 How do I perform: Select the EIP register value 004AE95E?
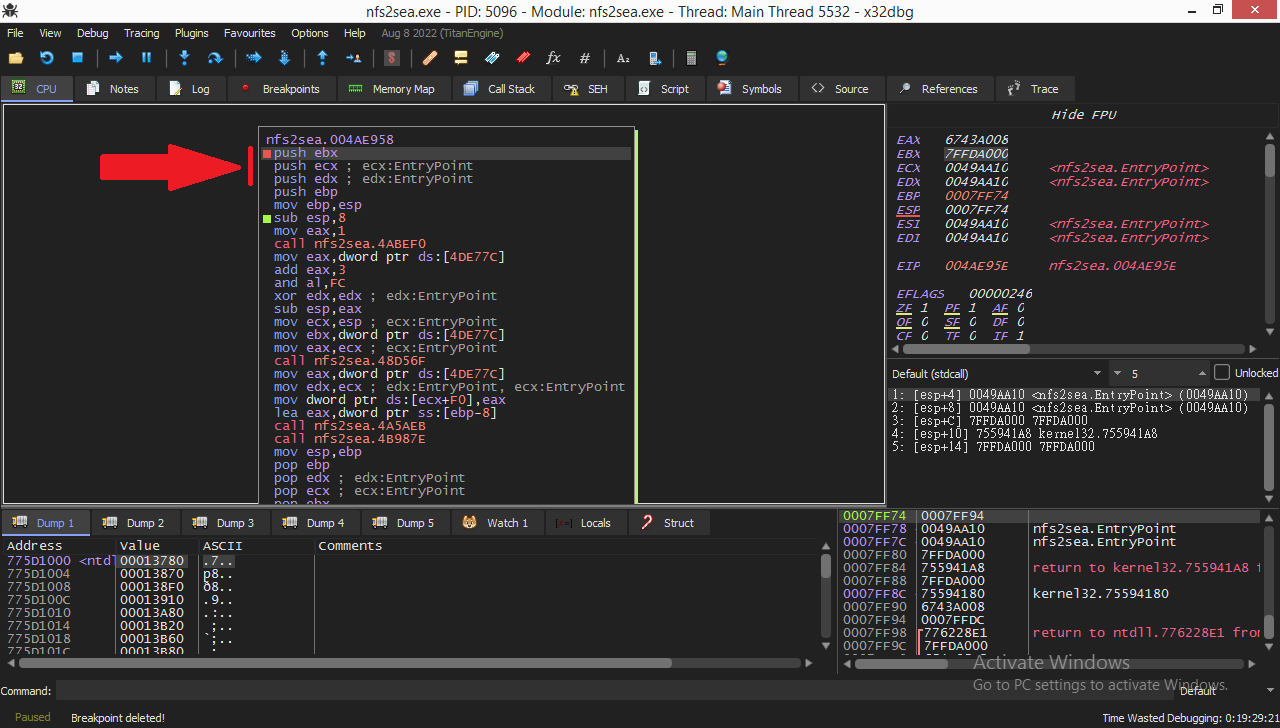coord(976,266)
